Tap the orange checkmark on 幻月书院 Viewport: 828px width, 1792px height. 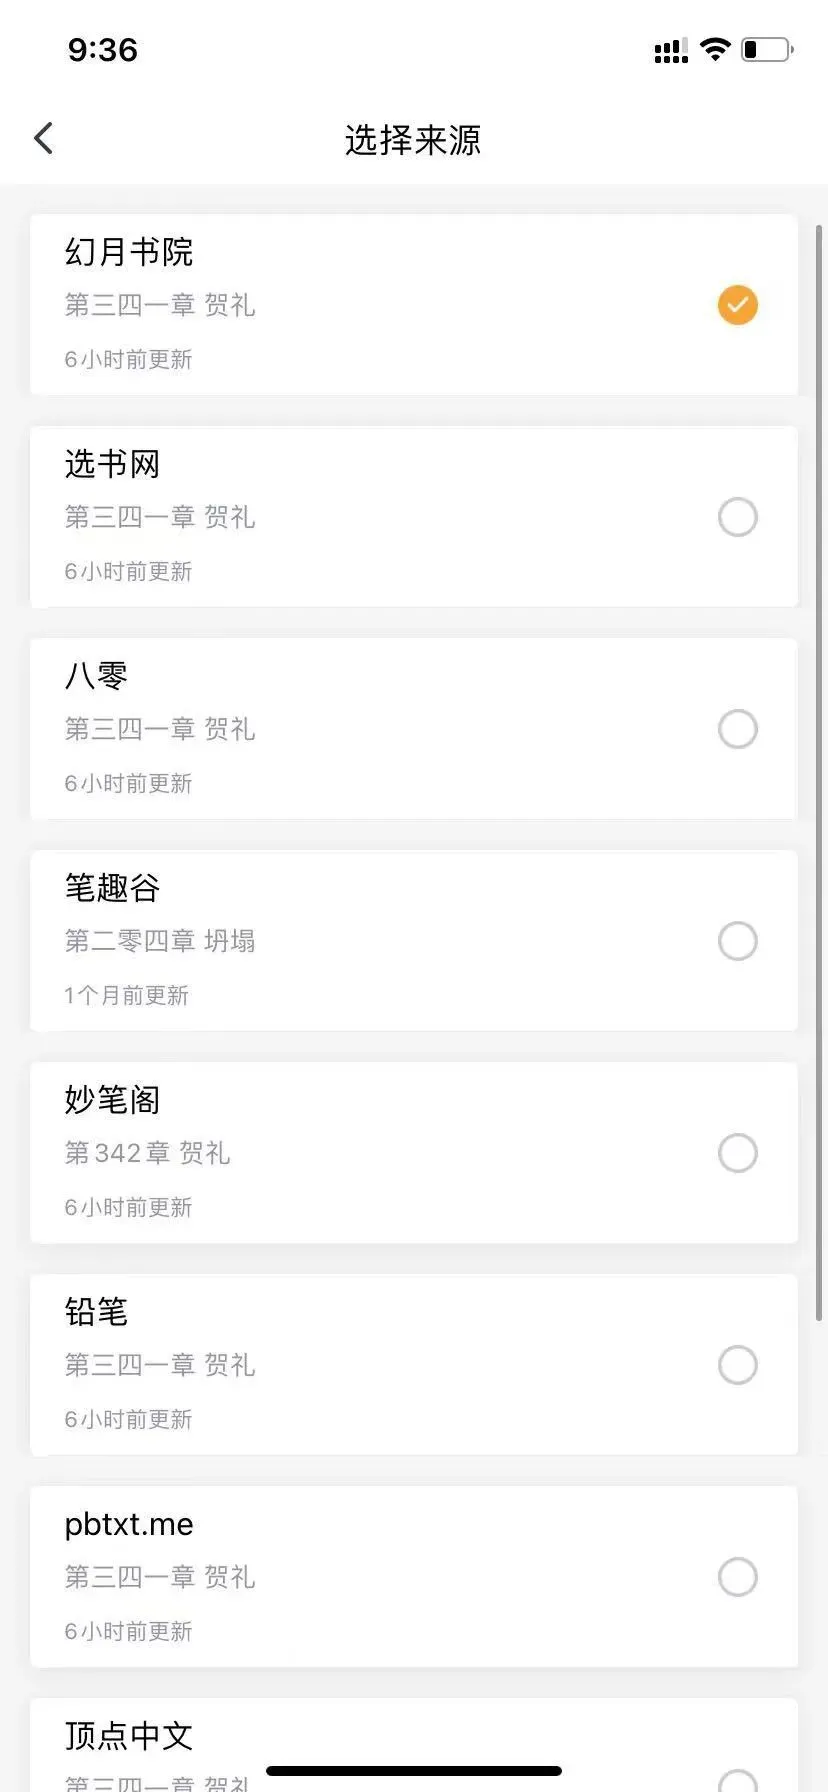[737, 305]
